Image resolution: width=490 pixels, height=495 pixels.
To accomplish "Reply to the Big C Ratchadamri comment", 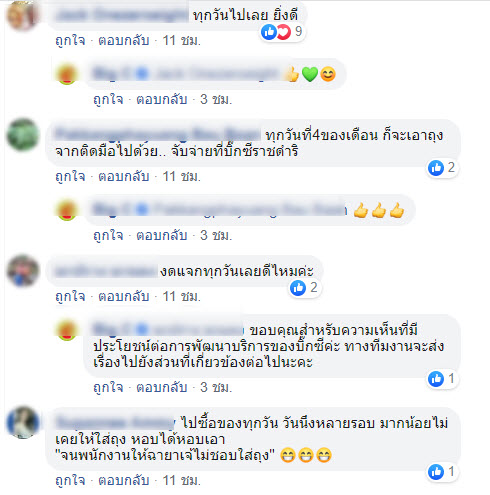I will tap(123, 177).
